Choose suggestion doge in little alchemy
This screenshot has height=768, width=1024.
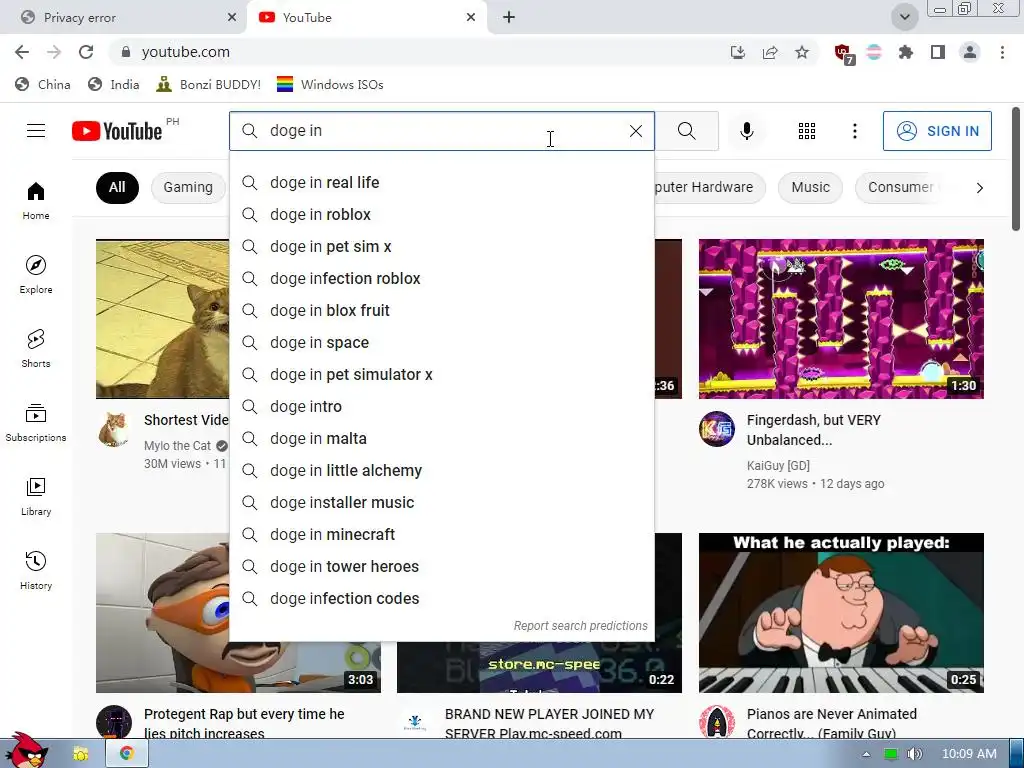pyautogui.click(x=442, y=471)
